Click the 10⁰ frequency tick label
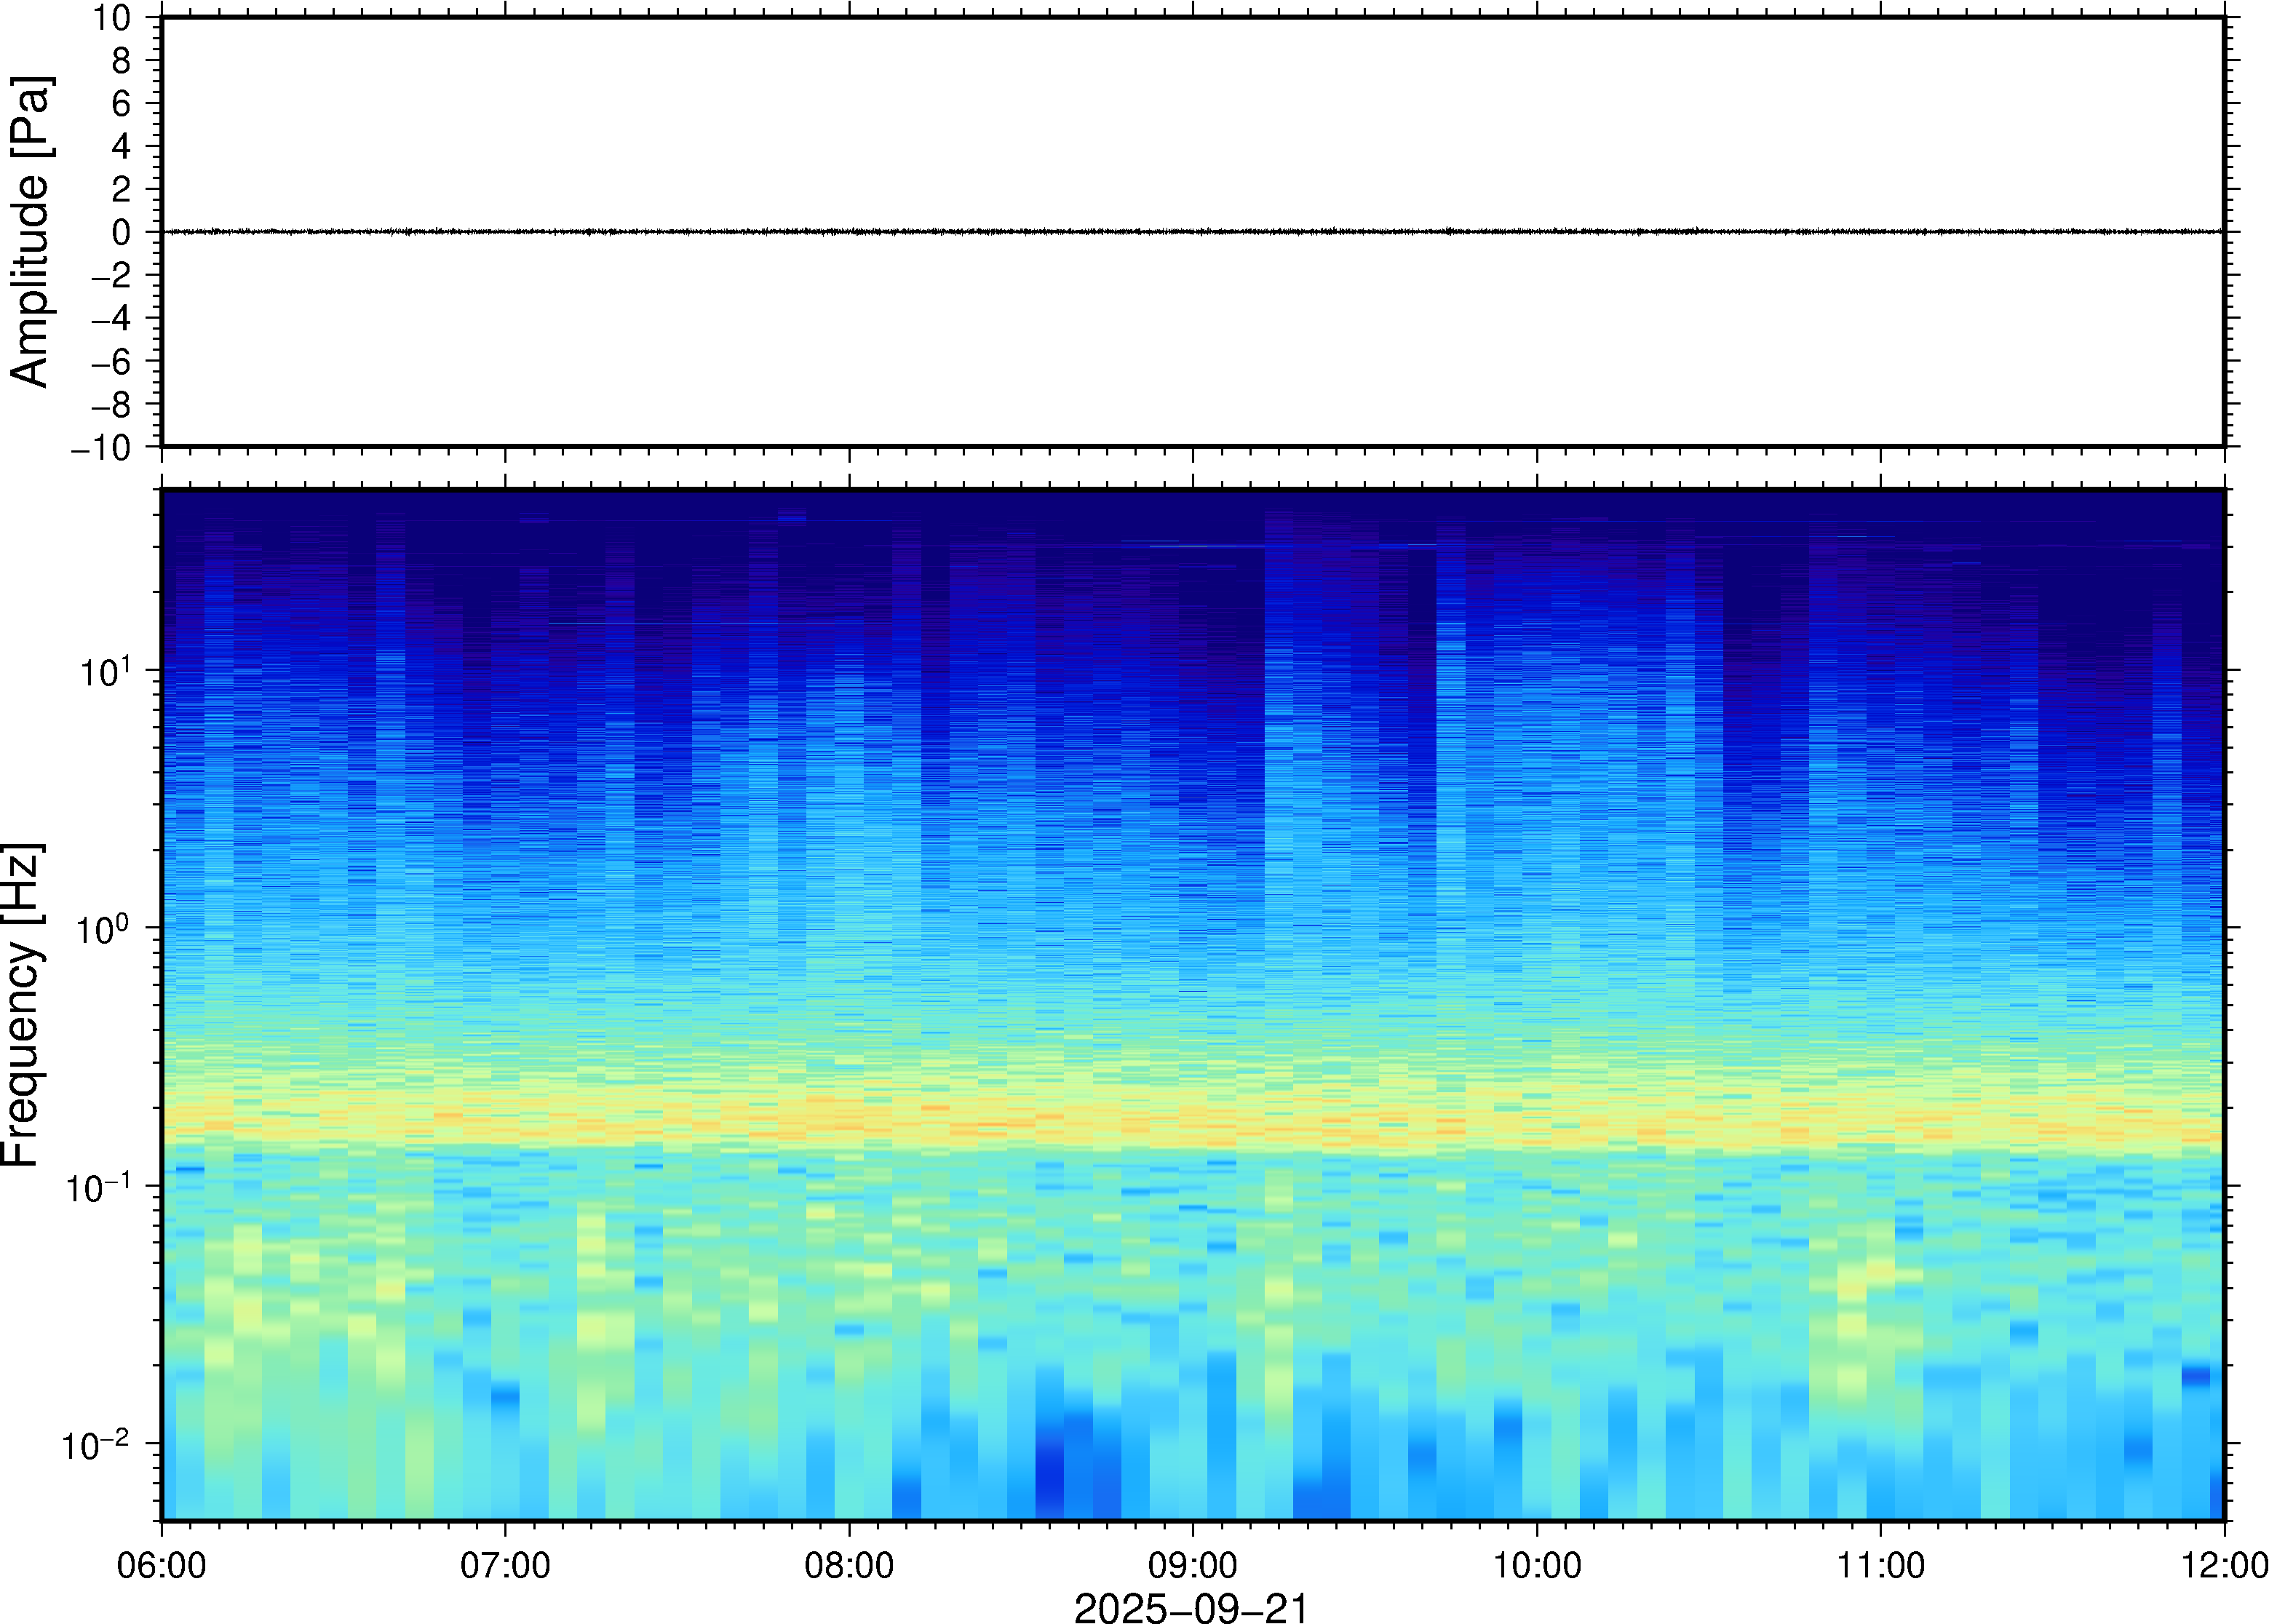The image size is (2269, 1624). click(x=105, y=929)
